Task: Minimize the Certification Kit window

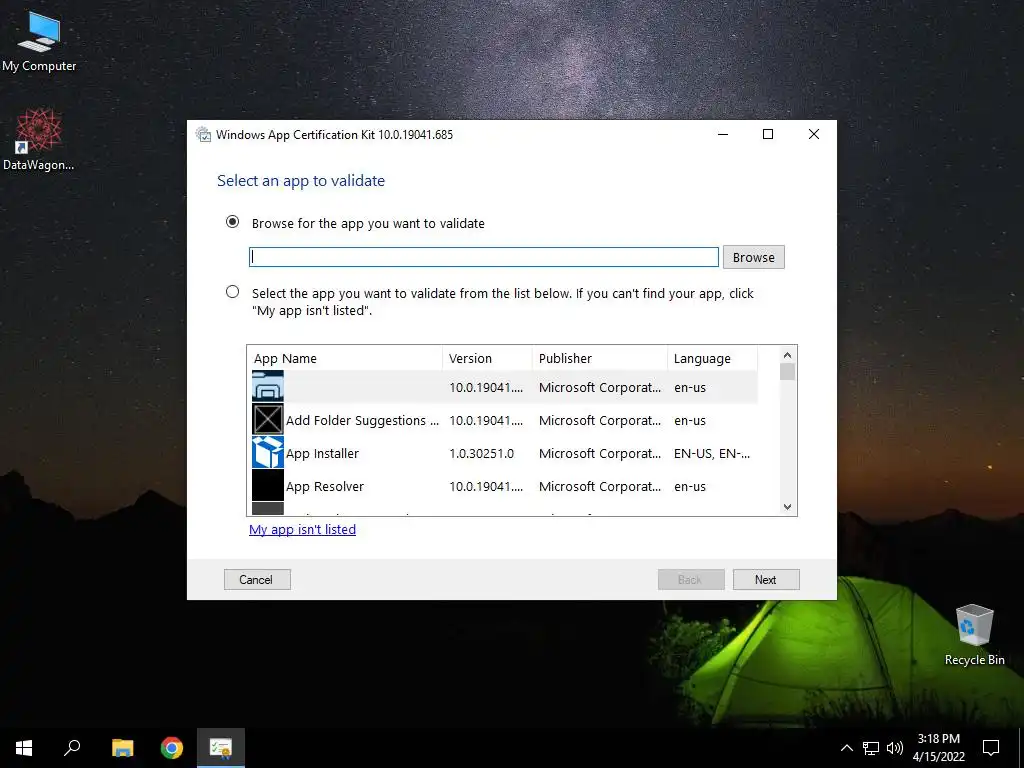Action: (723, 134)
